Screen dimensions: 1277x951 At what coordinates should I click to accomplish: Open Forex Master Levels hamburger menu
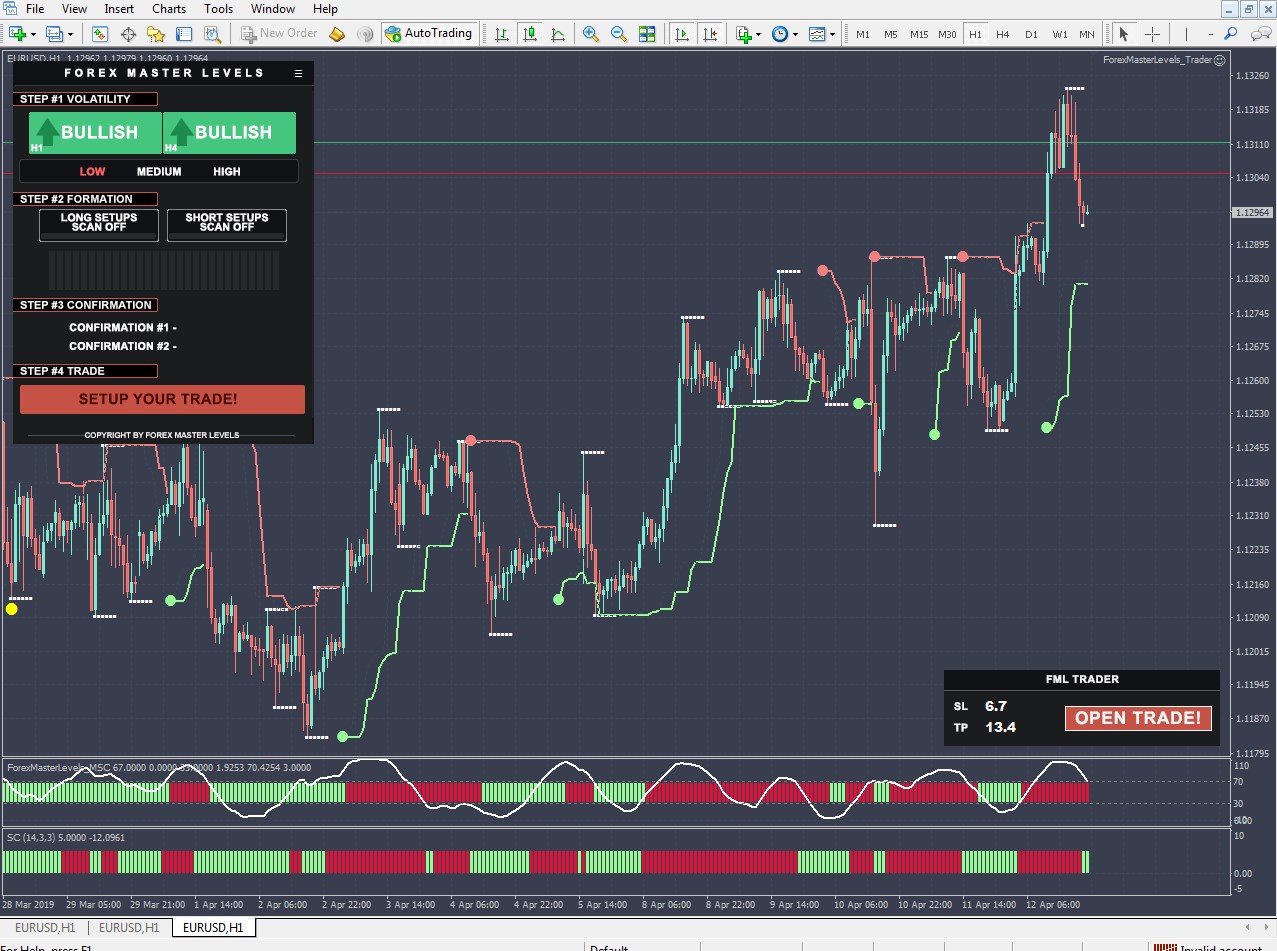pos(298,73)
